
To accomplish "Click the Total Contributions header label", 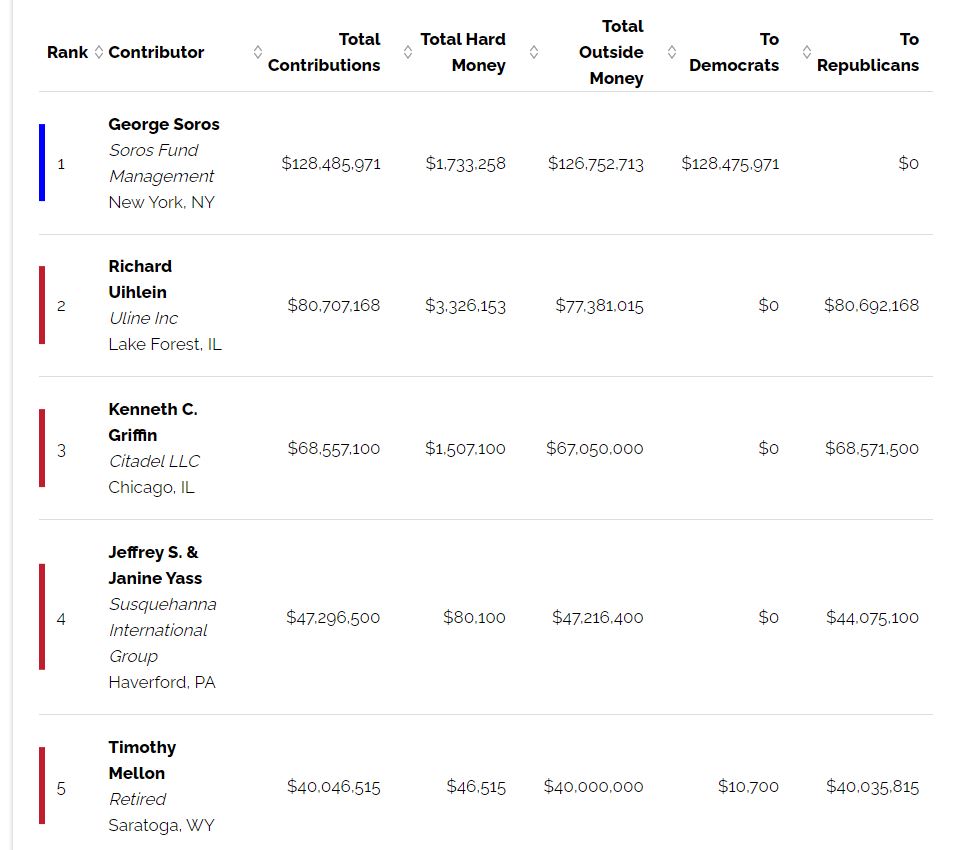I will (x=324, y=52).
